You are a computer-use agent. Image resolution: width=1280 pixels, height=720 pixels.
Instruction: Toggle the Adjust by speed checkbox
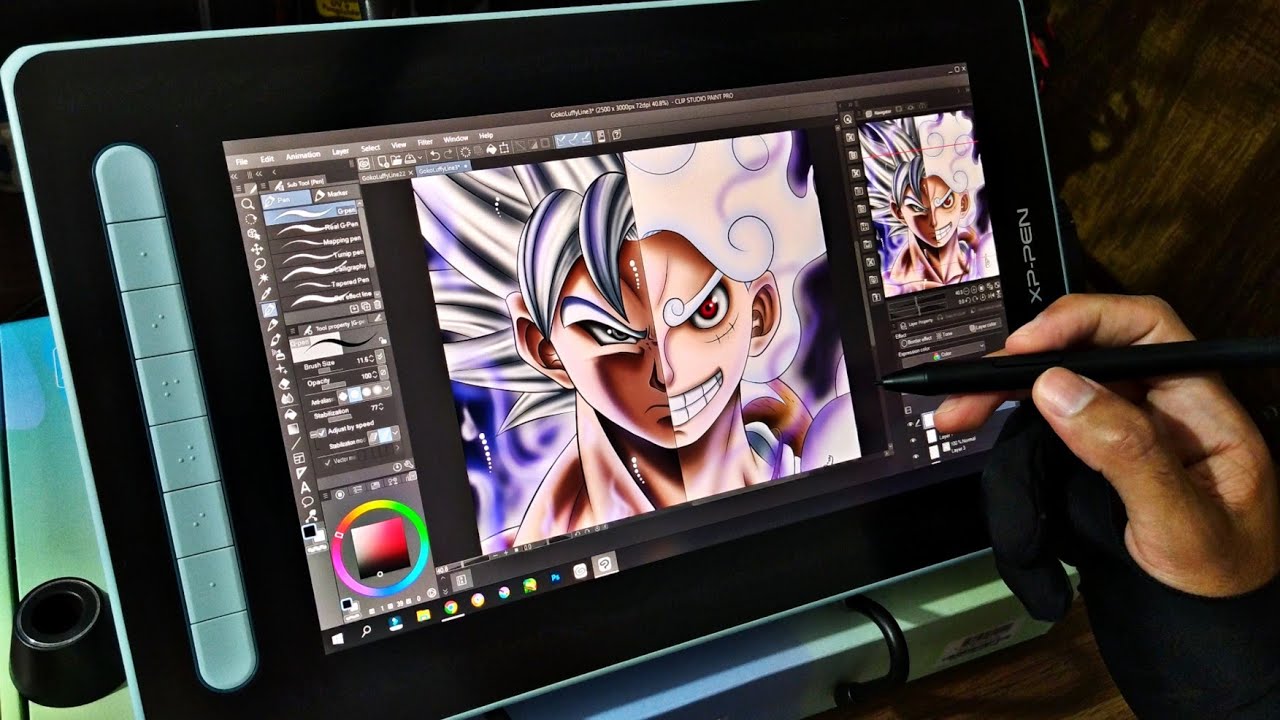click(x=322, y=433)
